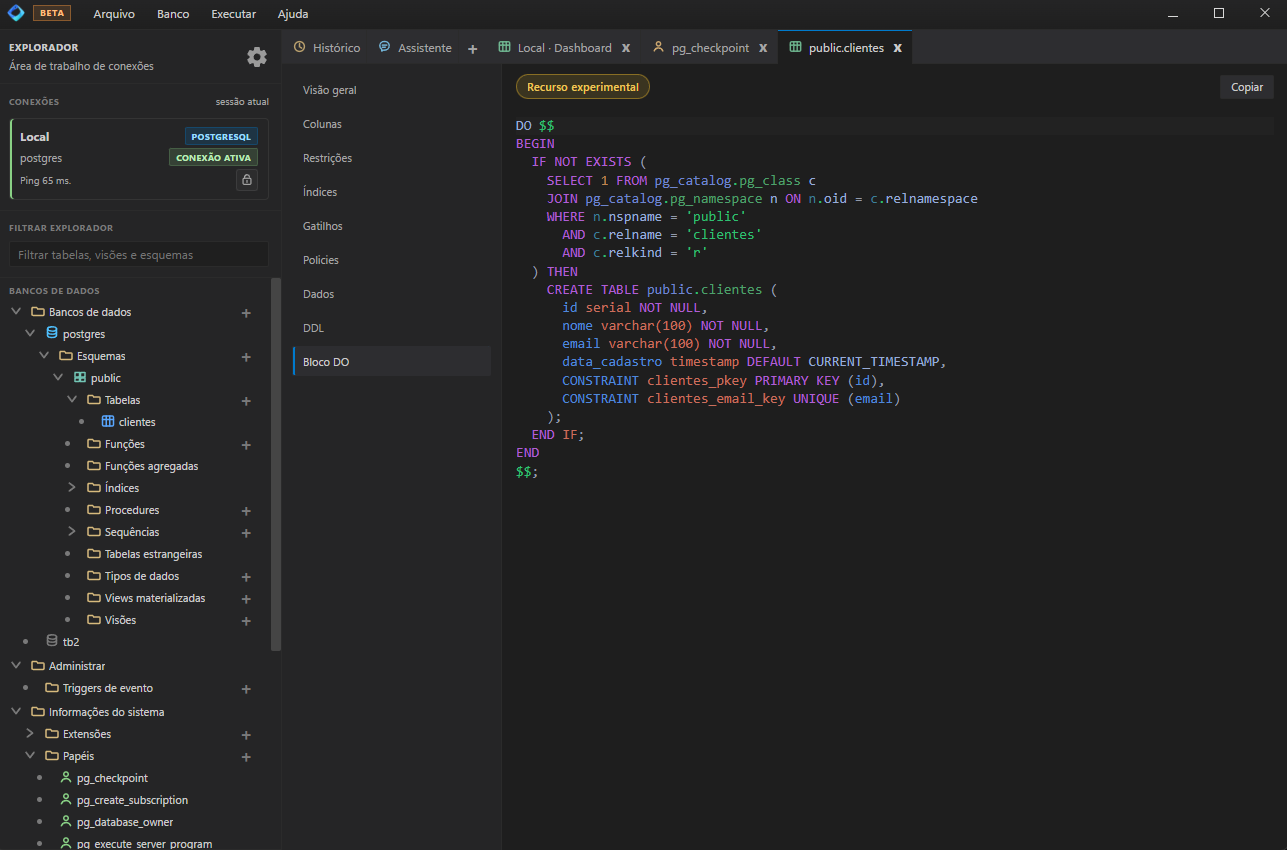Click the lock icon in Local connection card
Viewport: 1287px width, 850px height.
coord(246,180)
